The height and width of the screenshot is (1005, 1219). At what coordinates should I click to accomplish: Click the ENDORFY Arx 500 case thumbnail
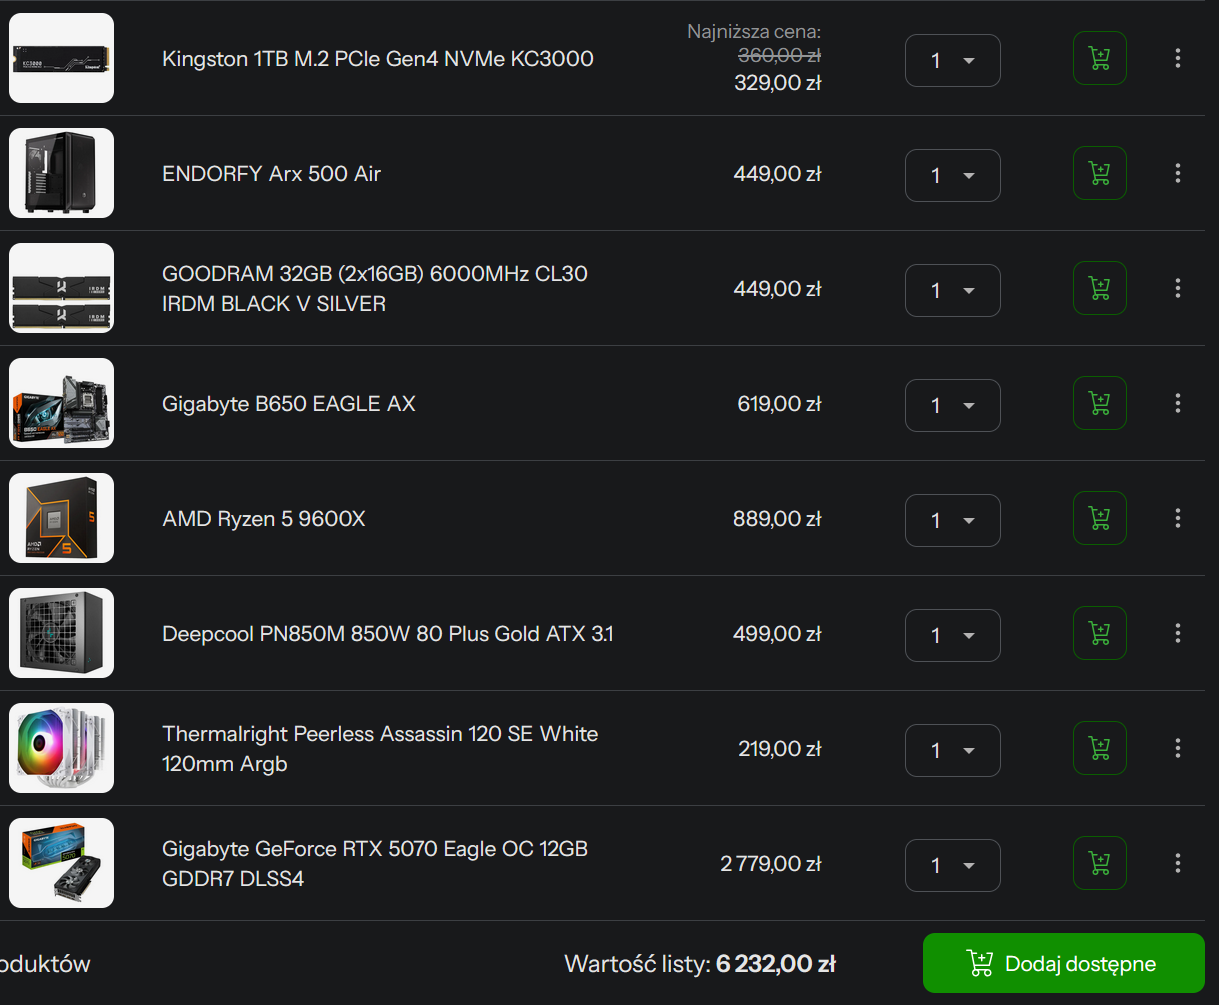click(x=61, y=173)
